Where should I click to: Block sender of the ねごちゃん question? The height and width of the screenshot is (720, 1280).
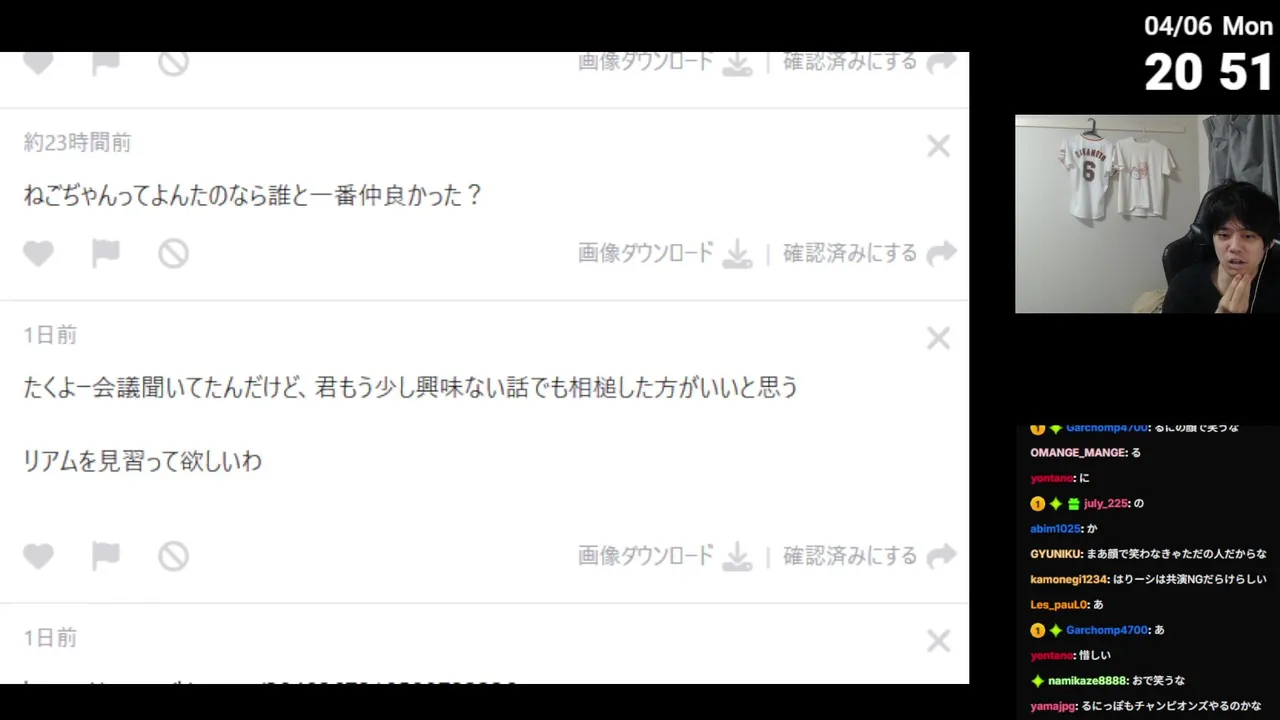(173, 254)
